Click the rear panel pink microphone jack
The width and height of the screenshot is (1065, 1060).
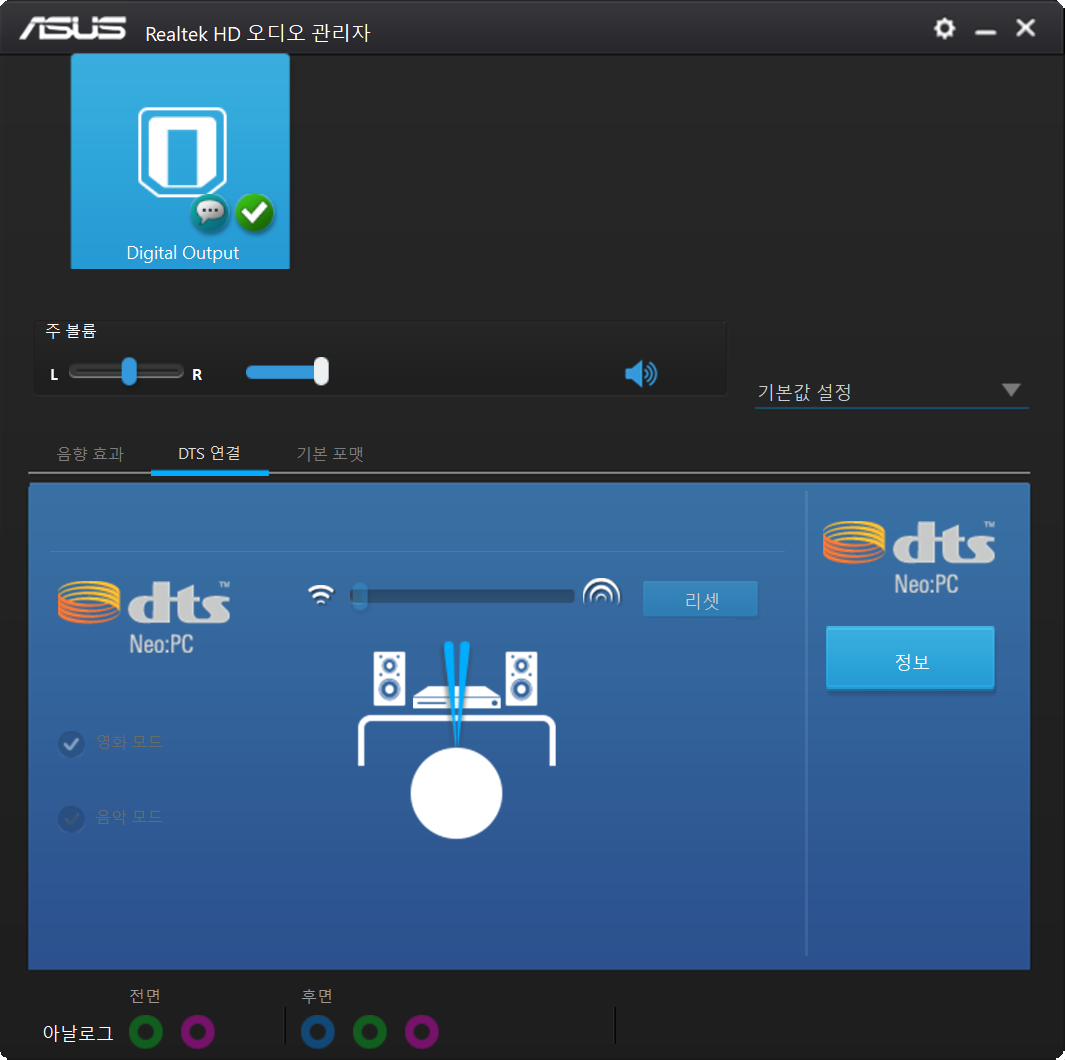(422, 1032)
